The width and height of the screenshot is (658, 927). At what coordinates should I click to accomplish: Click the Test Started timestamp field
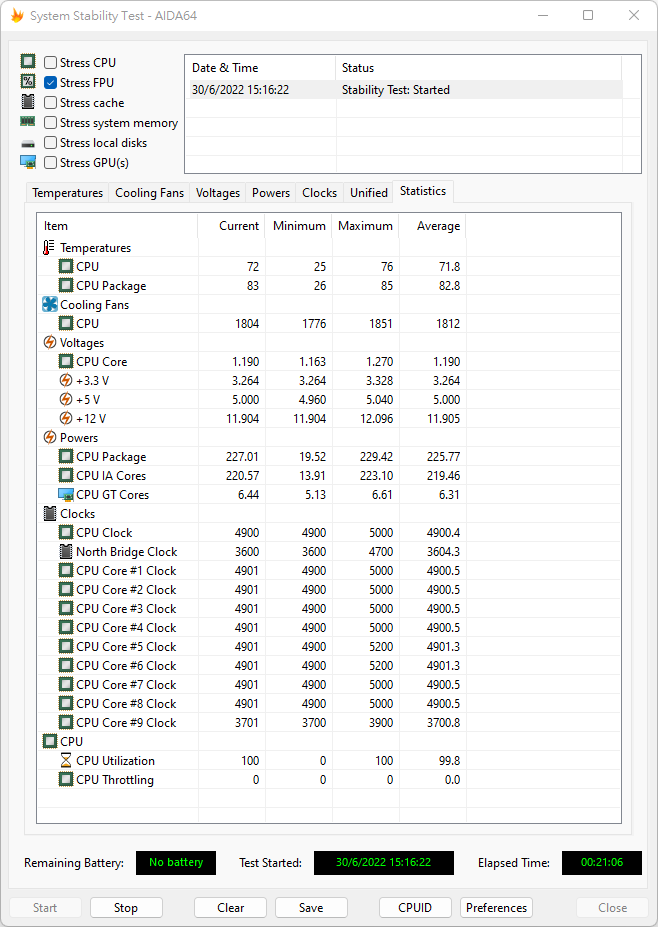(x=384, y=863)
